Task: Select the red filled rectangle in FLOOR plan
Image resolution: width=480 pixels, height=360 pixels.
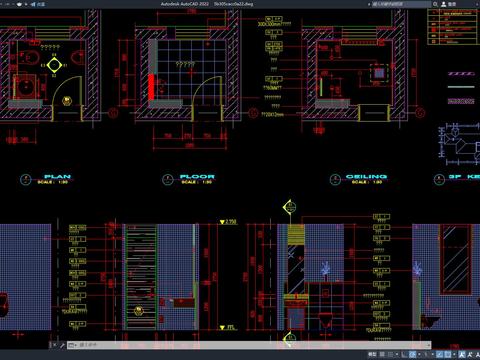Action: click(151, 87)
